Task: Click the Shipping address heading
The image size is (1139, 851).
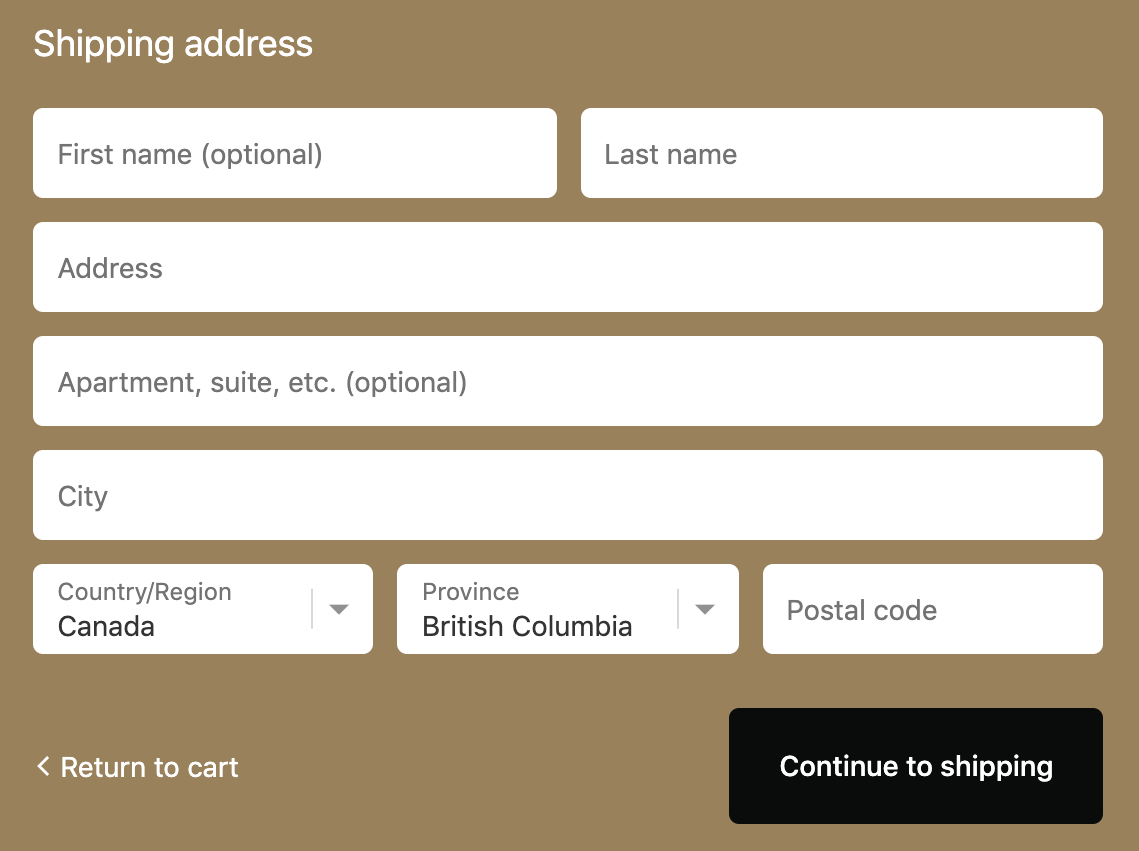Action: click(x=173, y=44)
